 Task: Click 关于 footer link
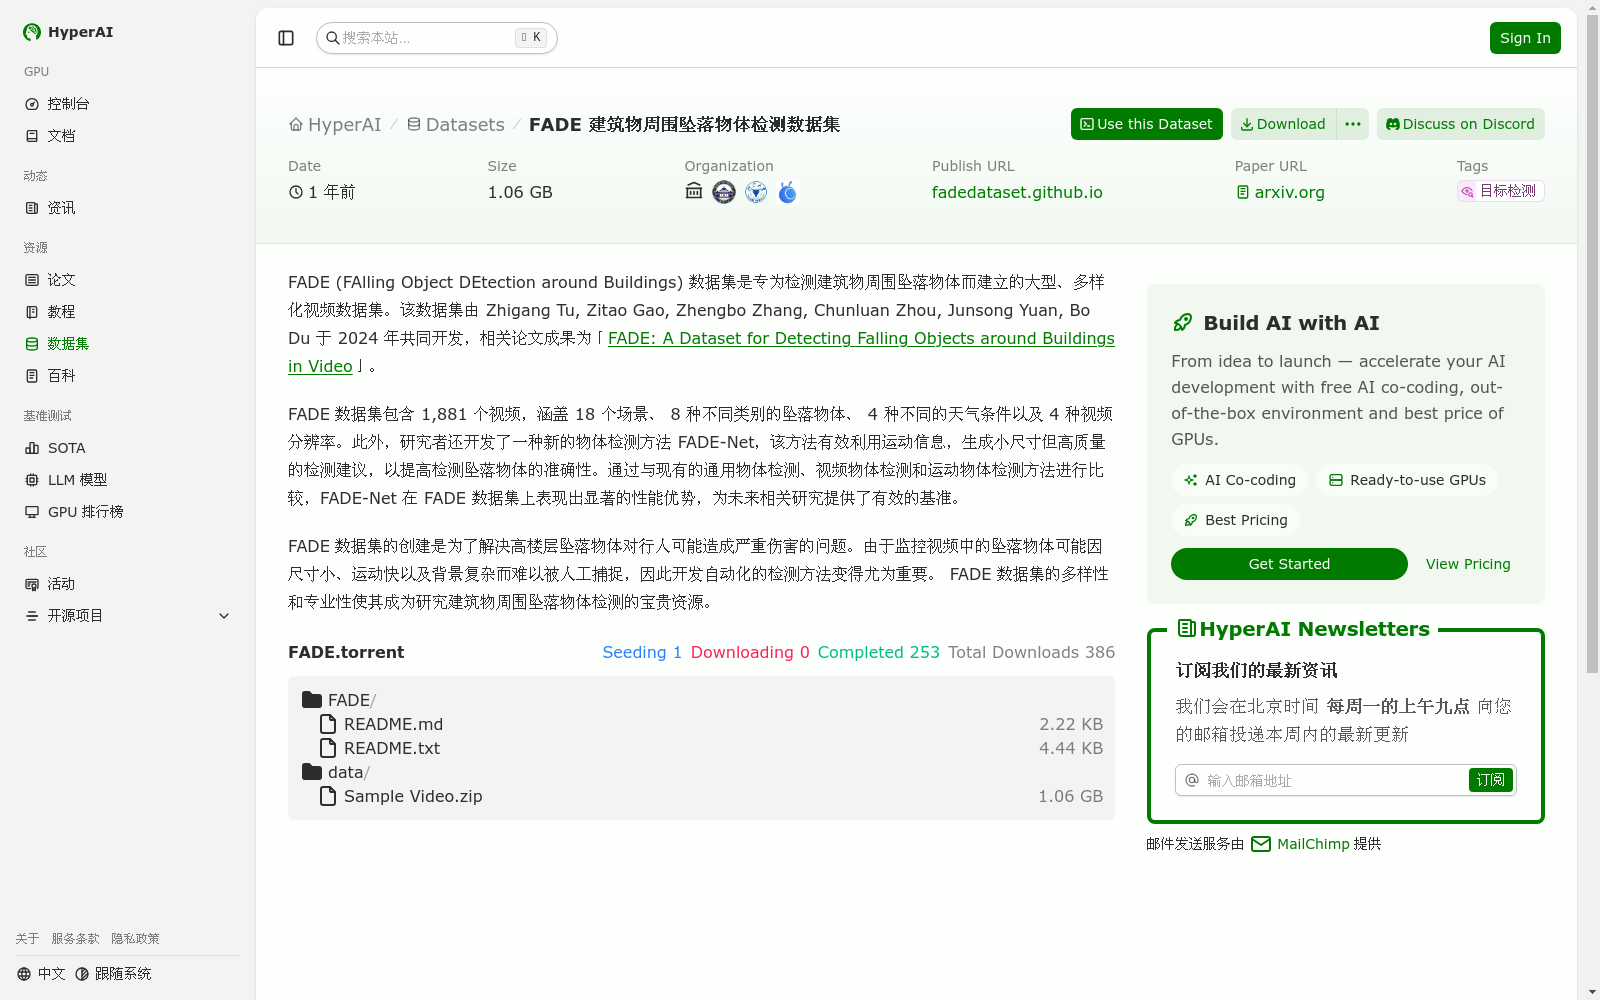(27, 939)
